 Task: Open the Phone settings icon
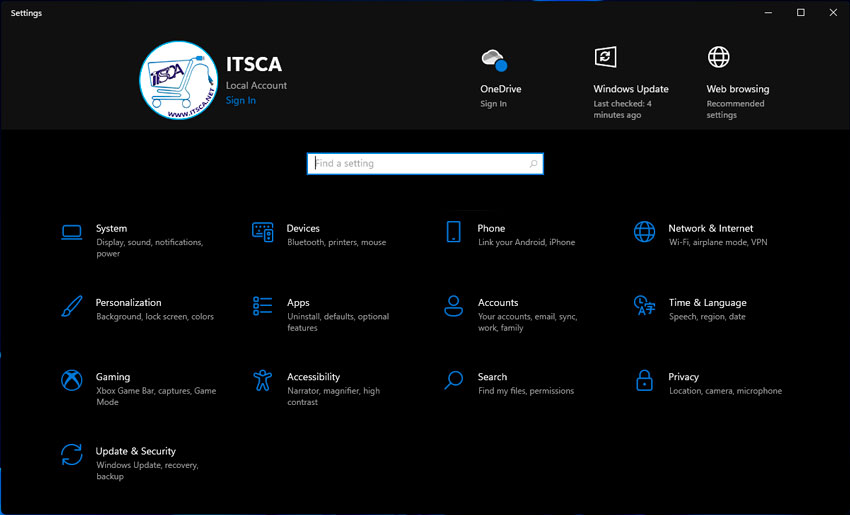coord(453,232)
